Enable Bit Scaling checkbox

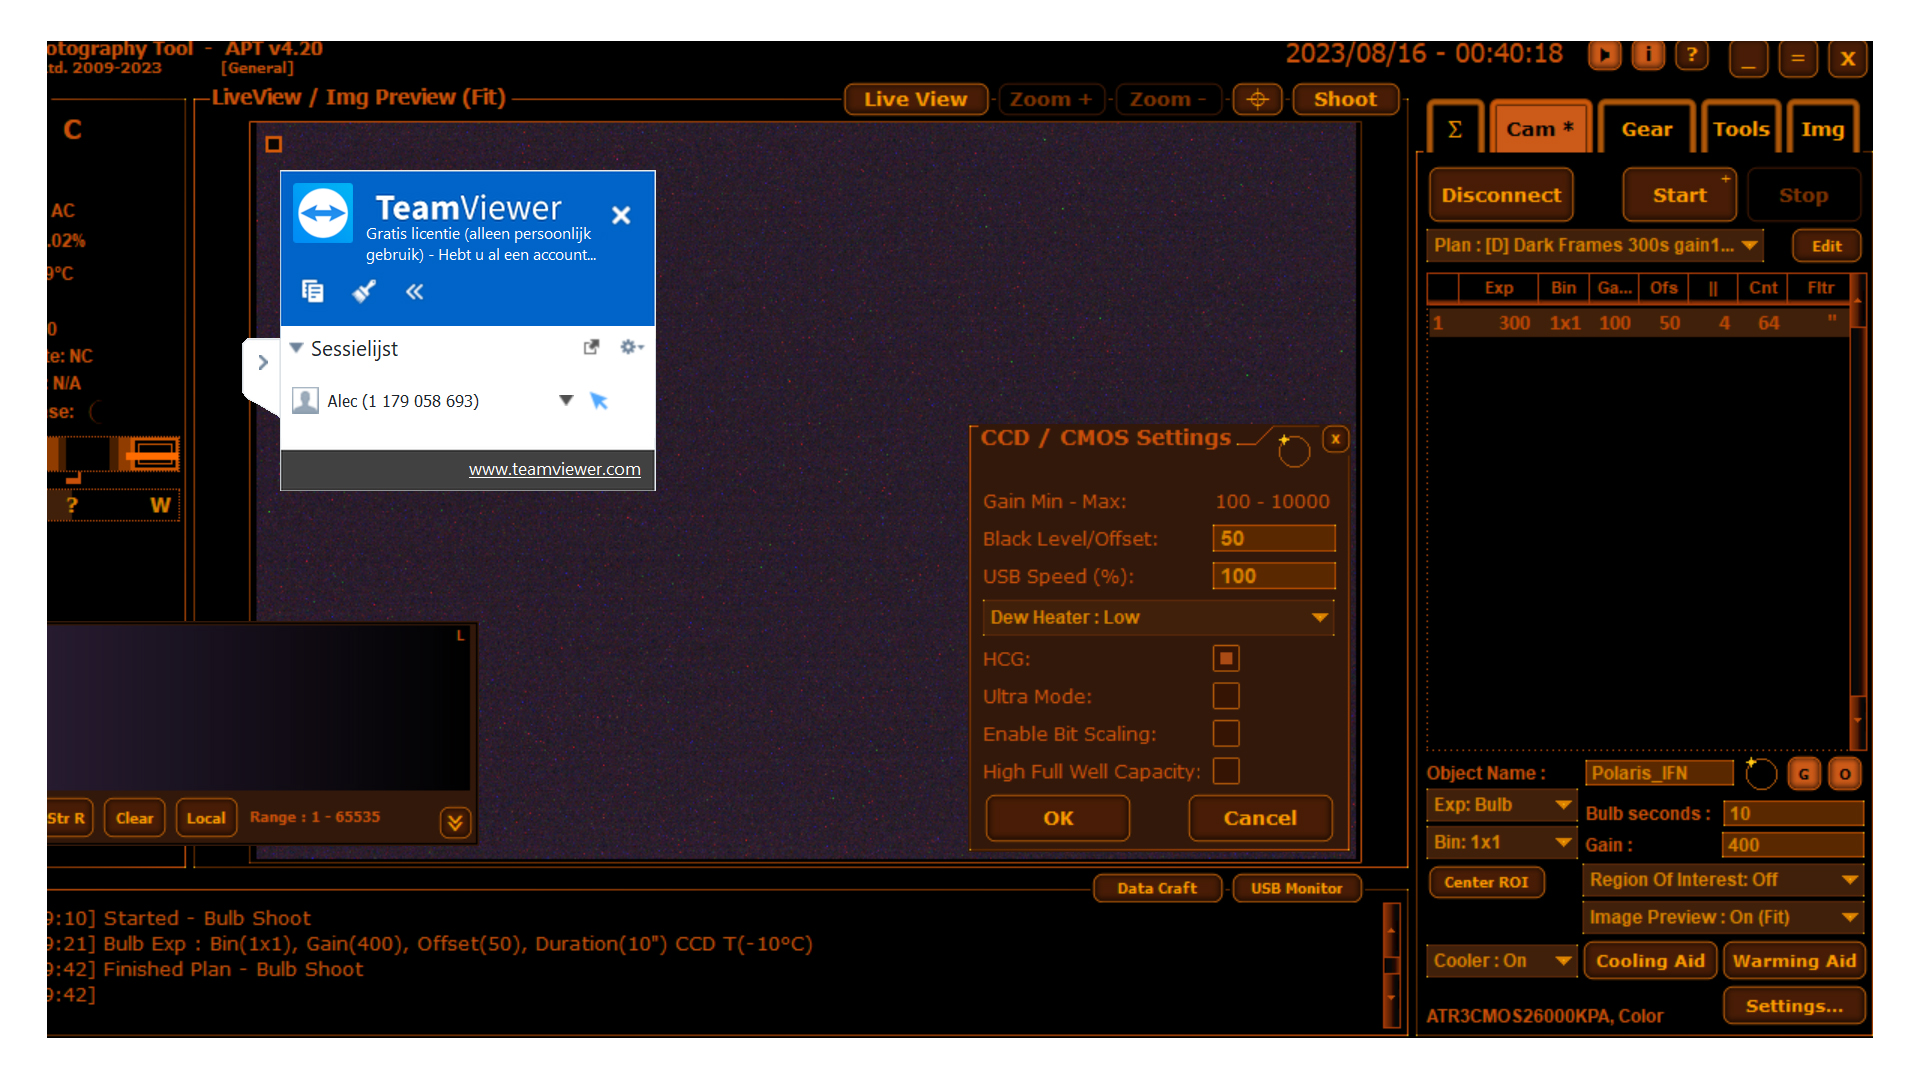1226,734
